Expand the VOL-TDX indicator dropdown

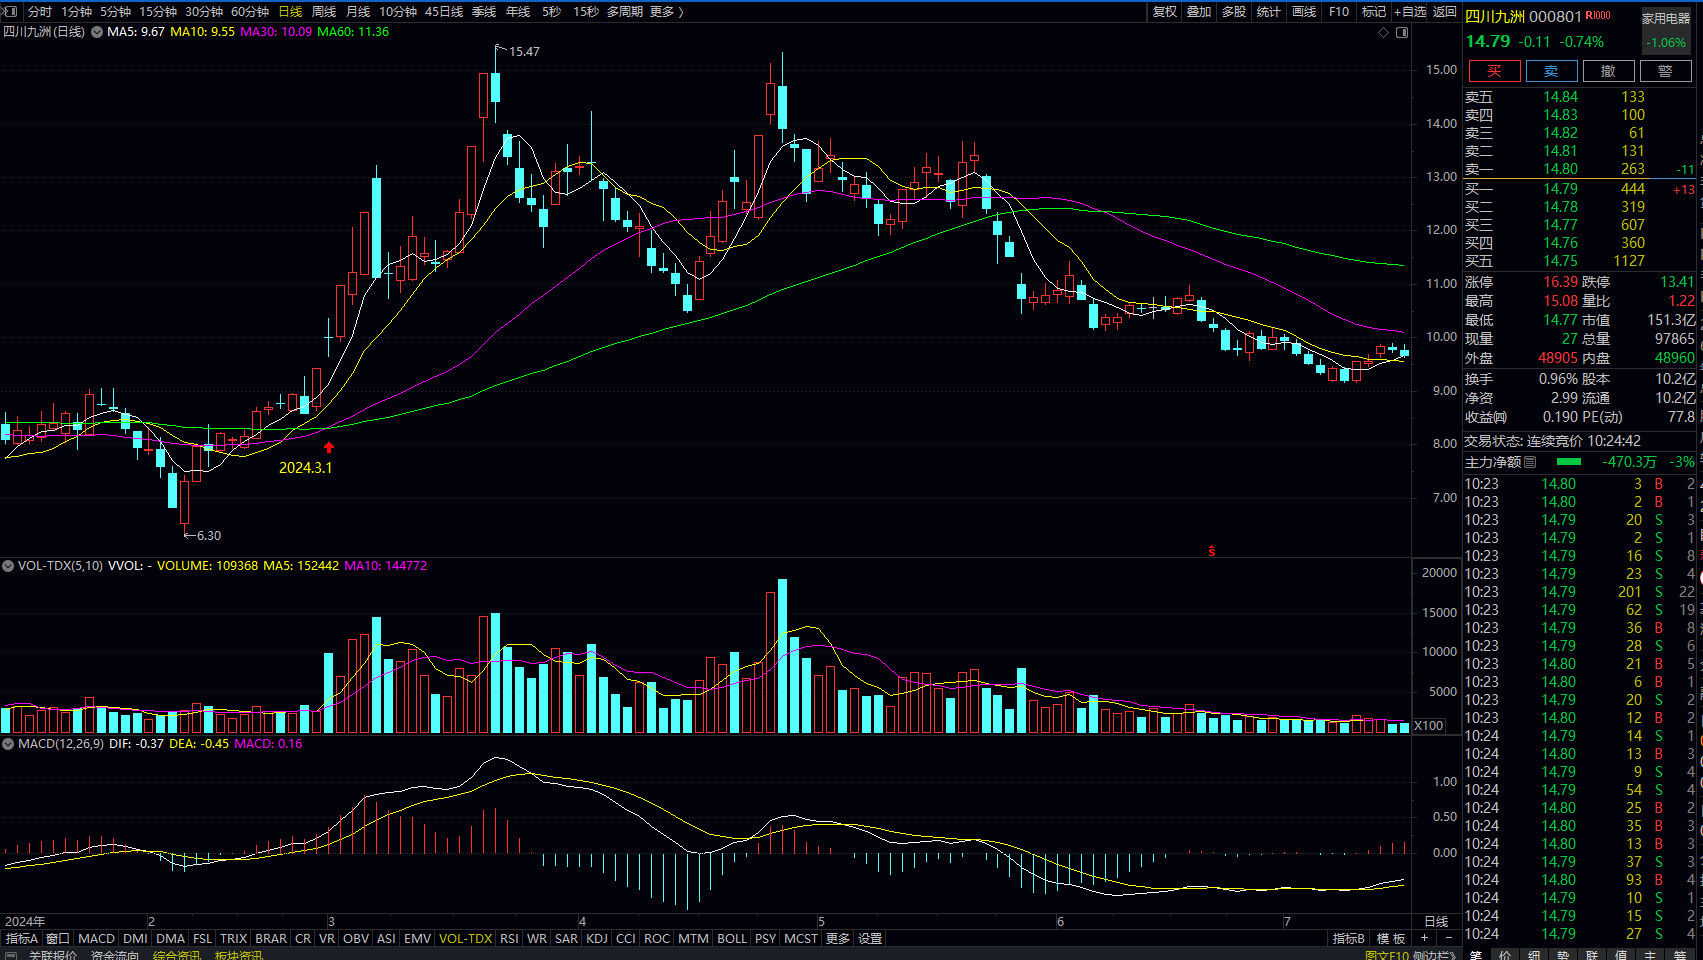click(x=8, y=566)
